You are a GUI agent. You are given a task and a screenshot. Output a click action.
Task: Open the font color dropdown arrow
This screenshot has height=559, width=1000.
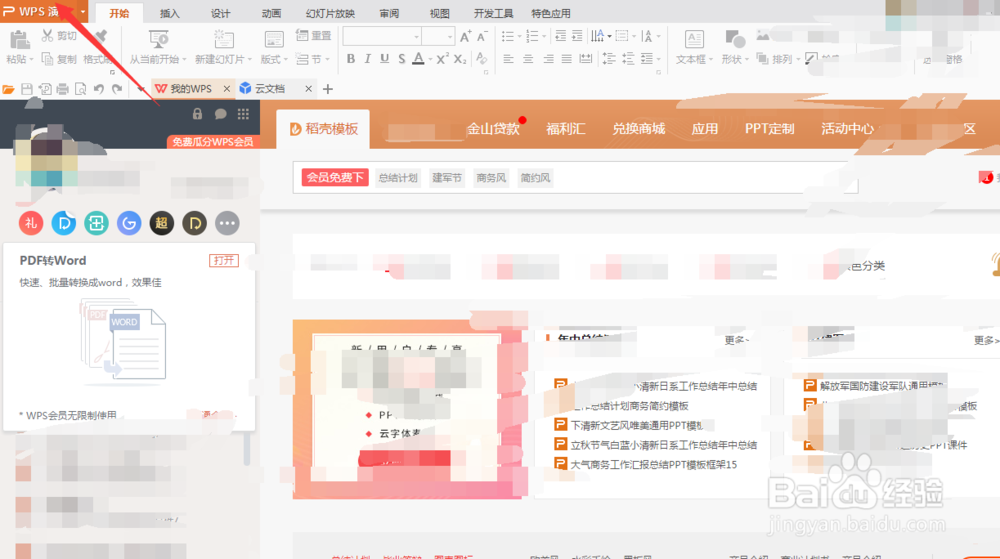[430, 59]
